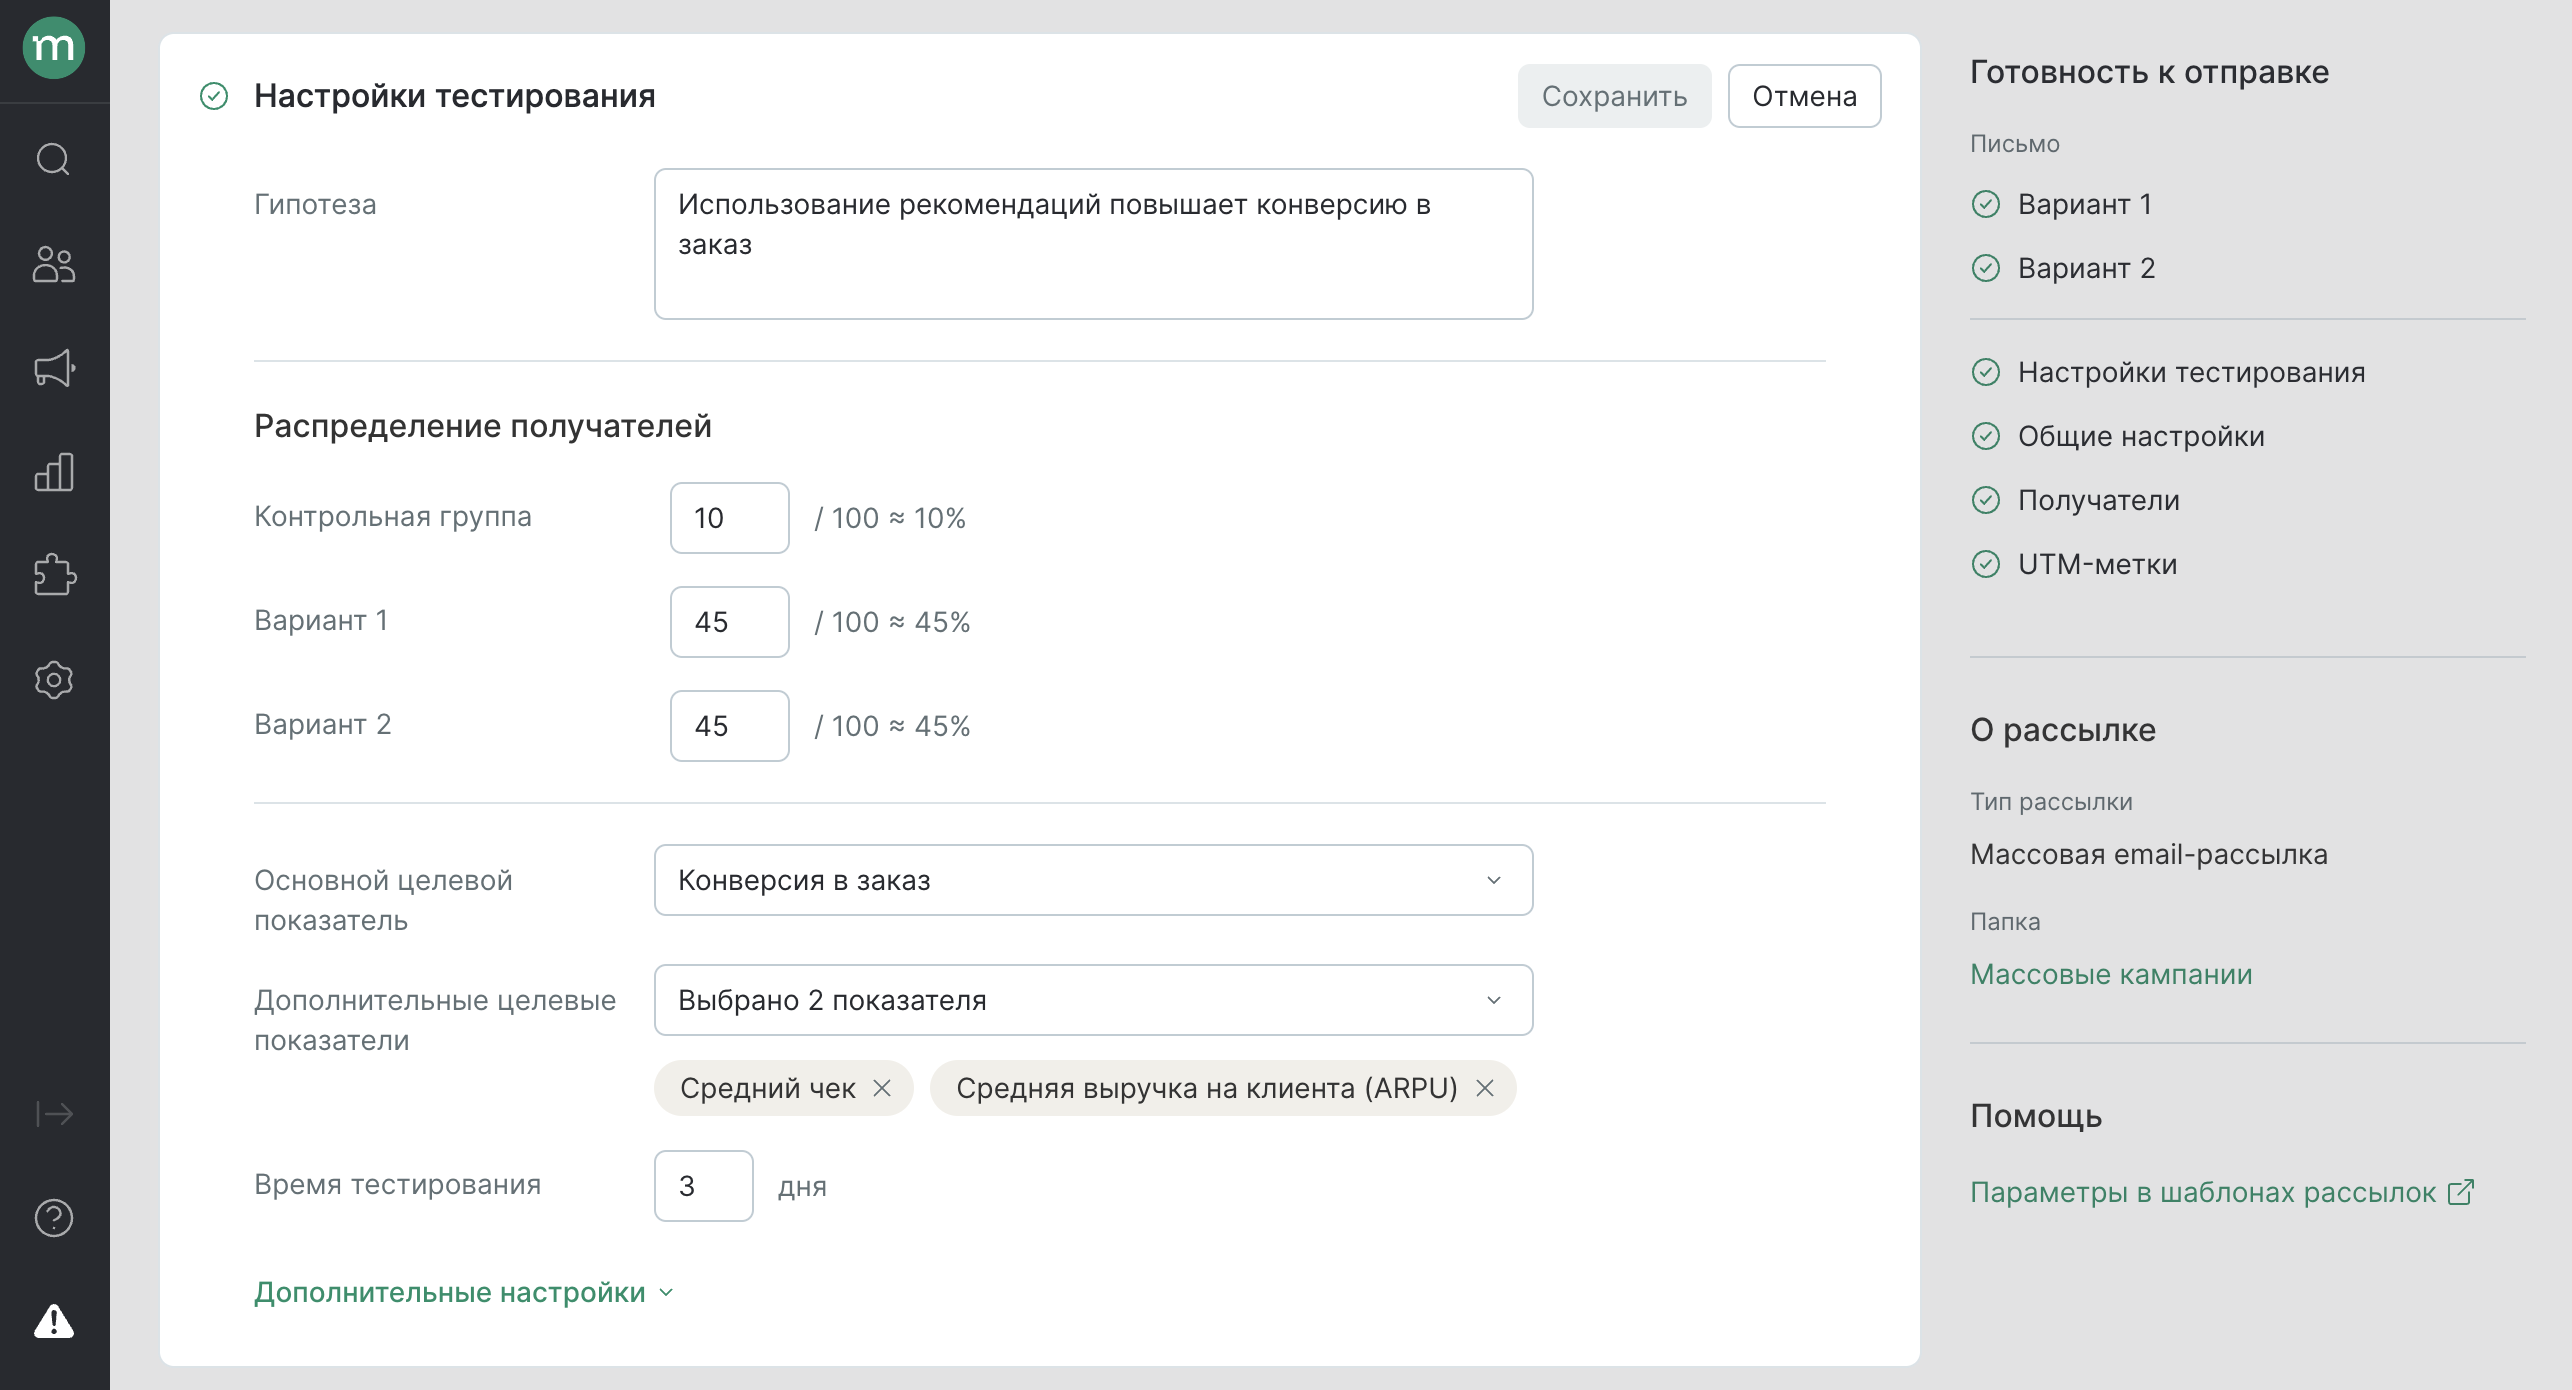Go to 'Общие настройки' in readiness list

(x=2141, y=436)
